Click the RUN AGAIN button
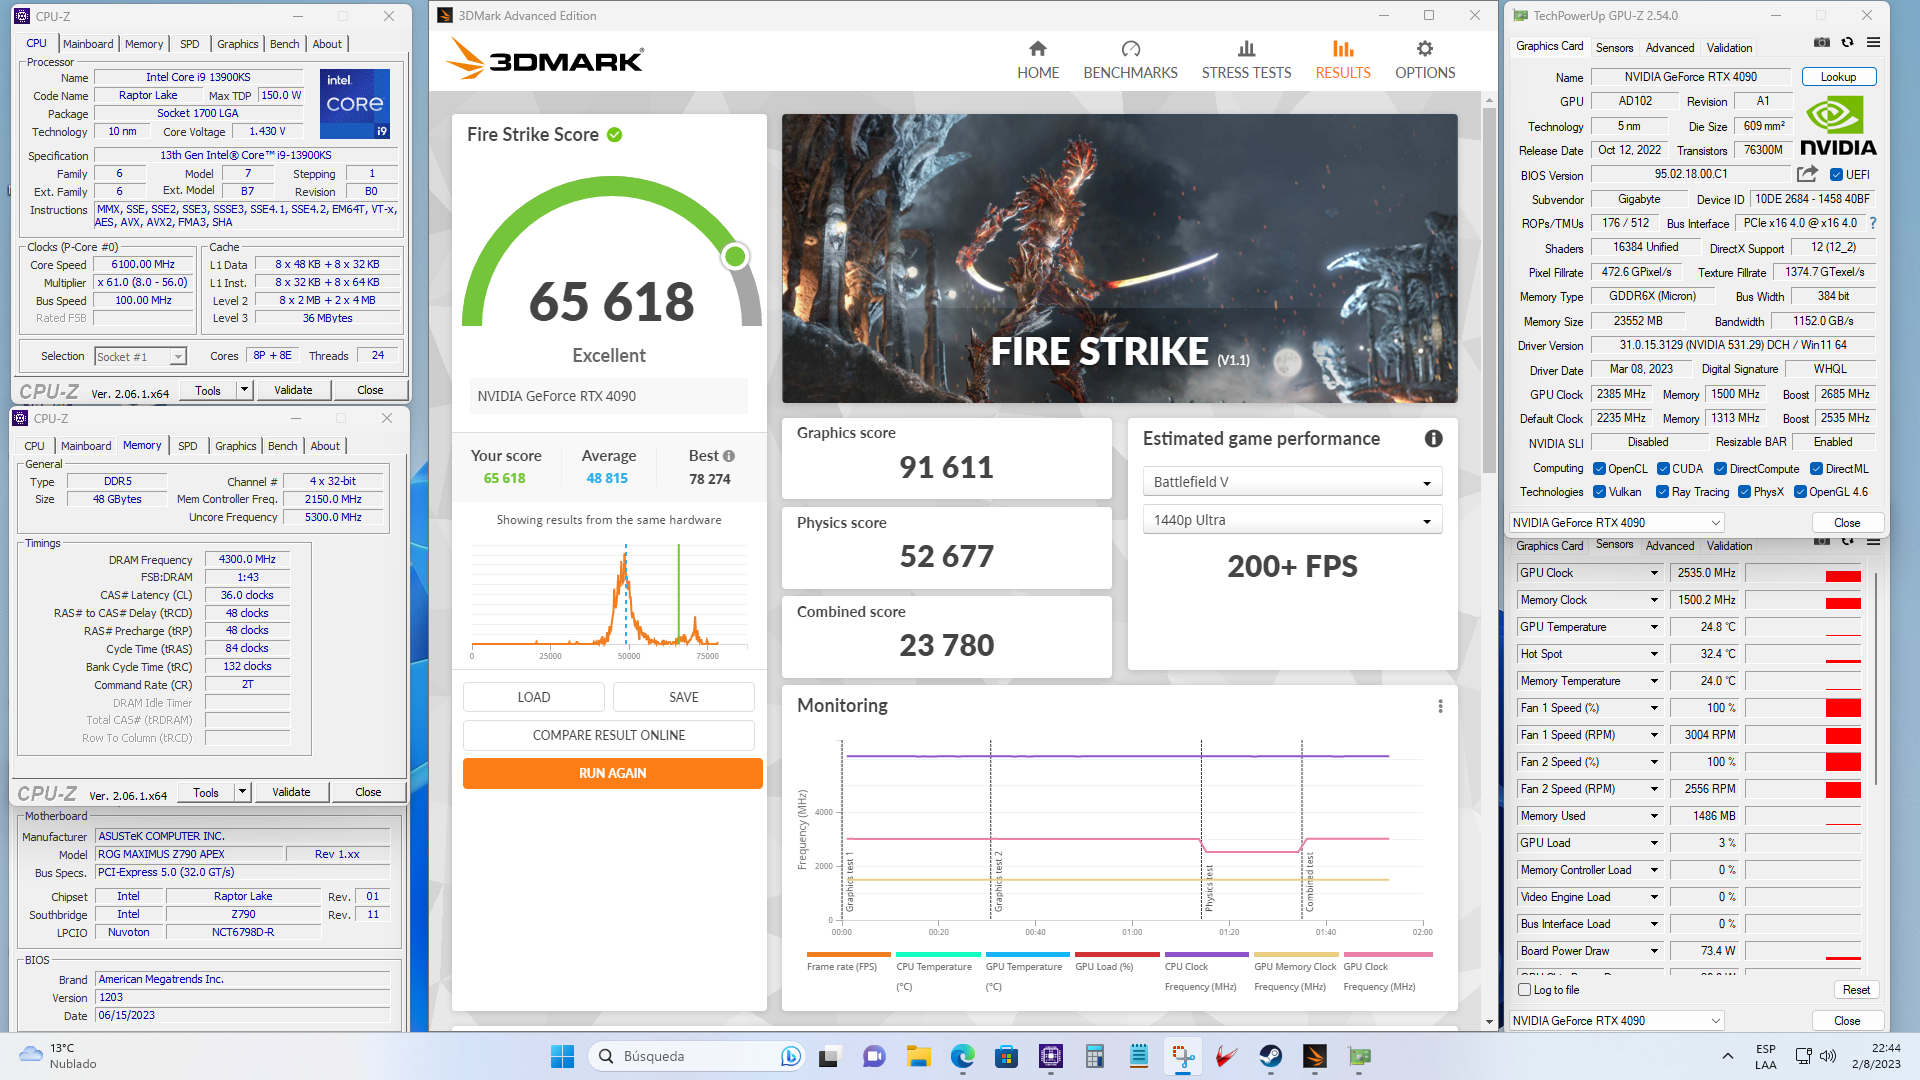This screenshot has height=1080, width=1920. (612, 773)
